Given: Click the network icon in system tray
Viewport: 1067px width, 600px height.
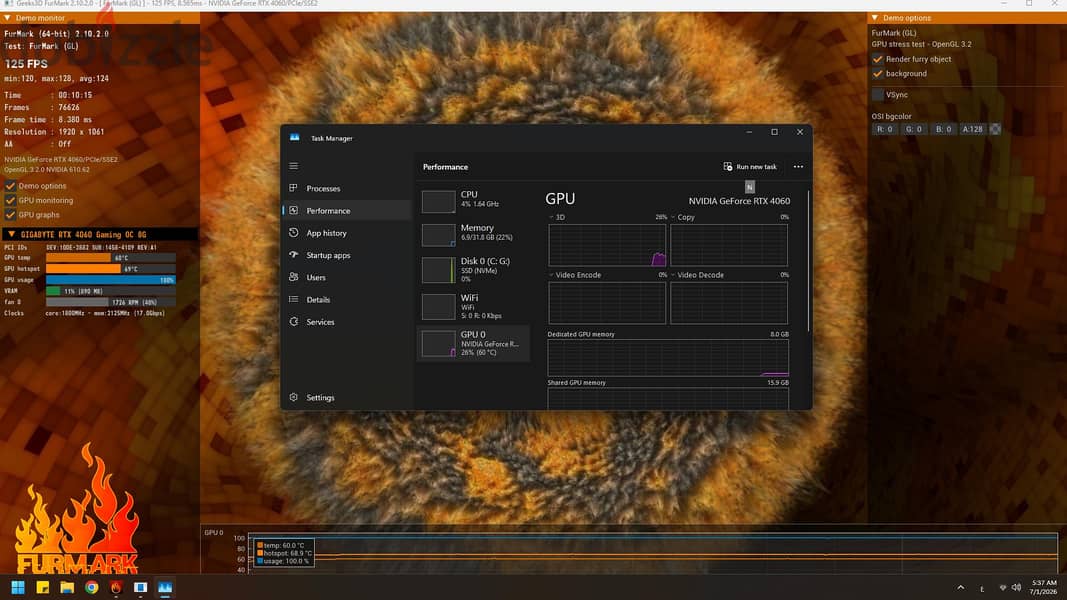Looking at the screenshot, I should pos(1002,587).
